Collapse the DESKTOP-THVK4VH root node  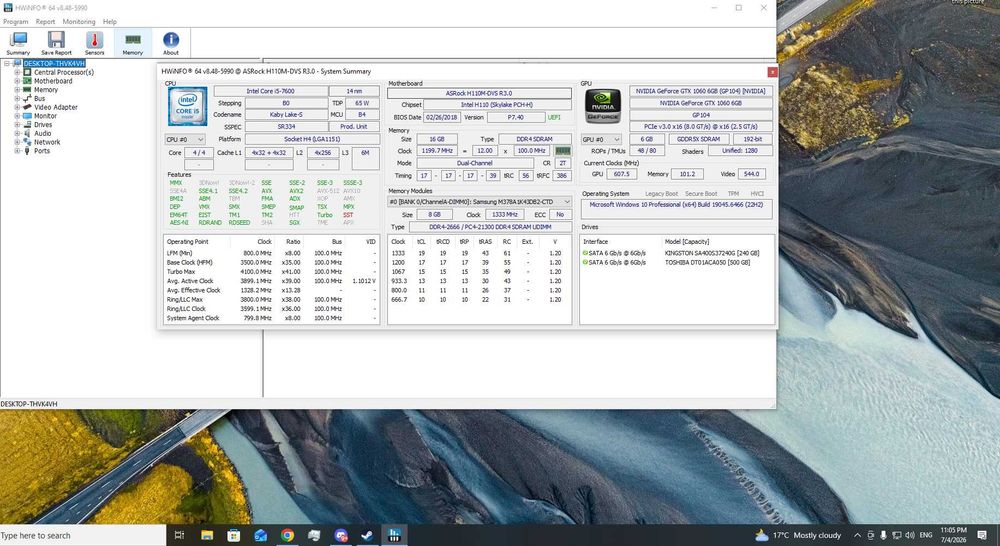point(7,63)
